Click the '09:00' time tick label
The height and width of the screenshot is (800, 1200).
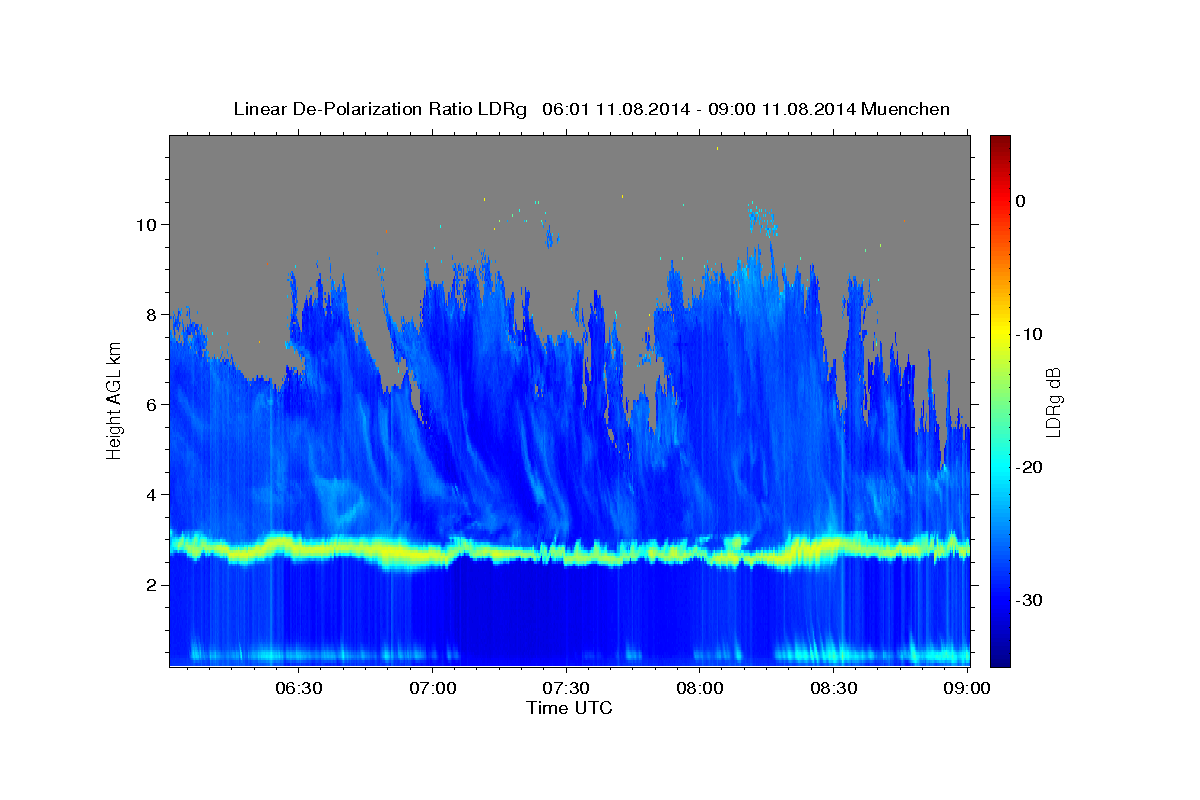click(x=965, y=688)
